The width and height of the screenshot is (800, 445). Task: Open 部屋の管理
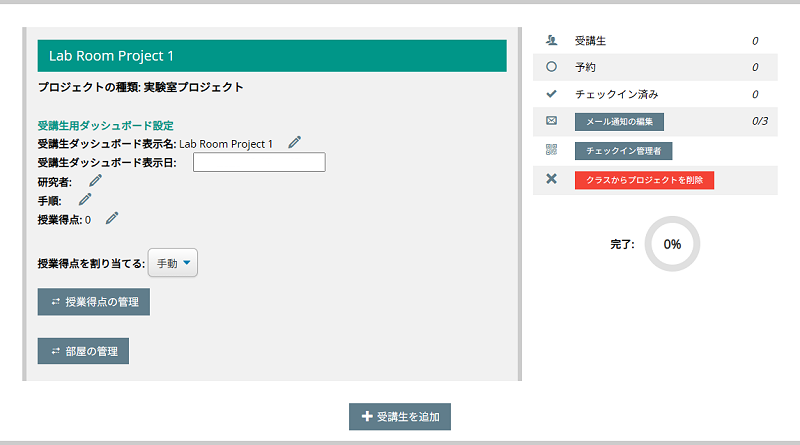pyautogui.click(x=83, y=350)
